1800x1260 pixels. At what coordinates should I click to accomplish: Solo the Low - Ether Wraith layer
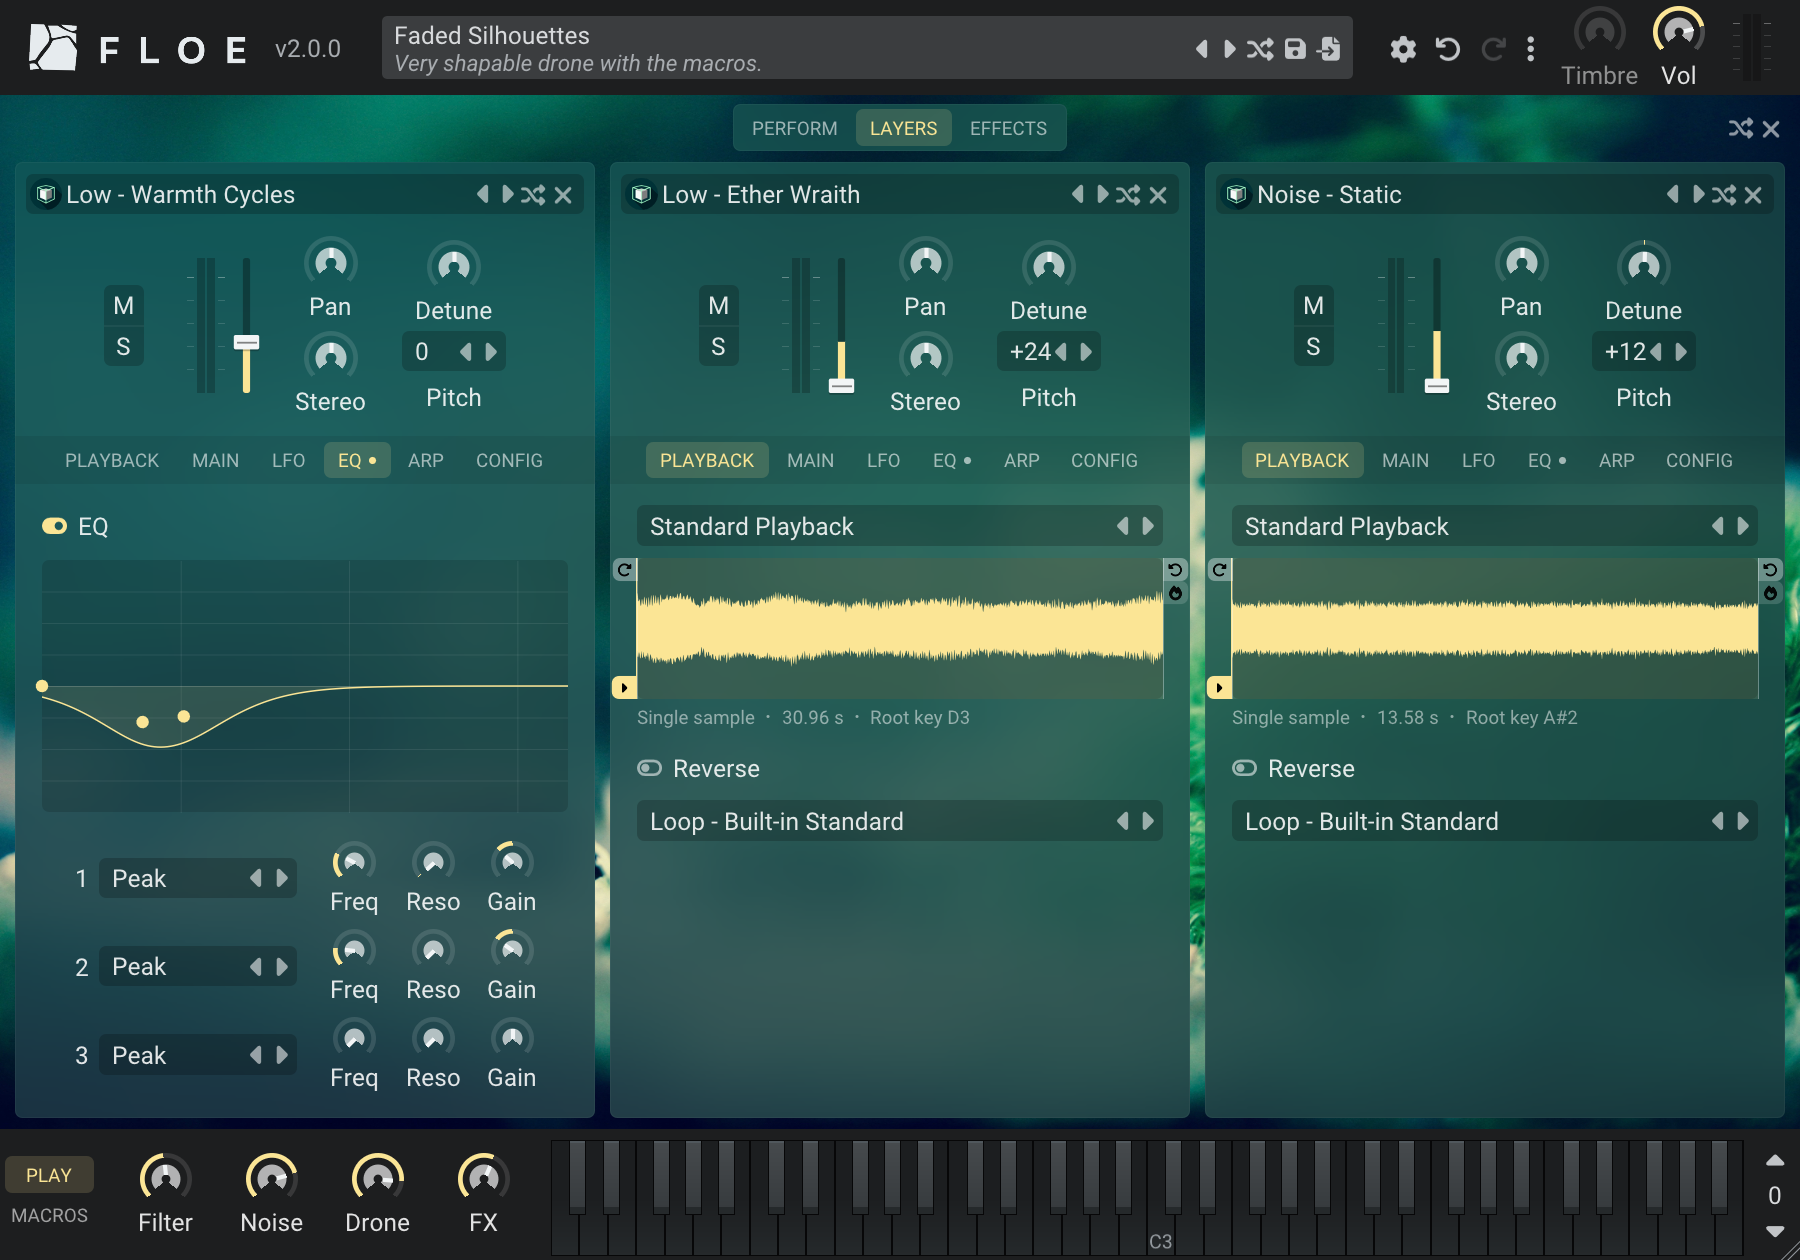[x=718, y=347]
